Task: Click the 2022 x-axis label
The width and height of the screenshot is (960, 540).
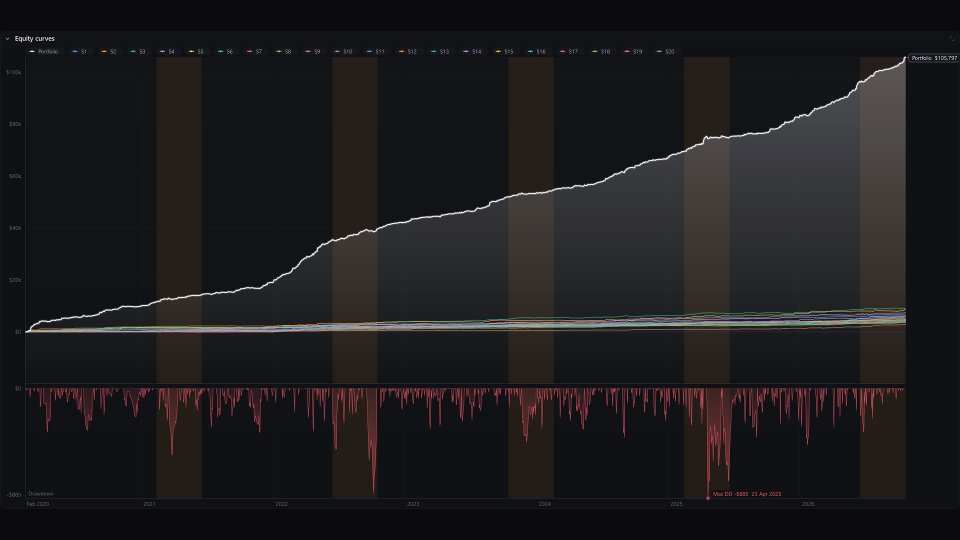Action: coord(281,504)
